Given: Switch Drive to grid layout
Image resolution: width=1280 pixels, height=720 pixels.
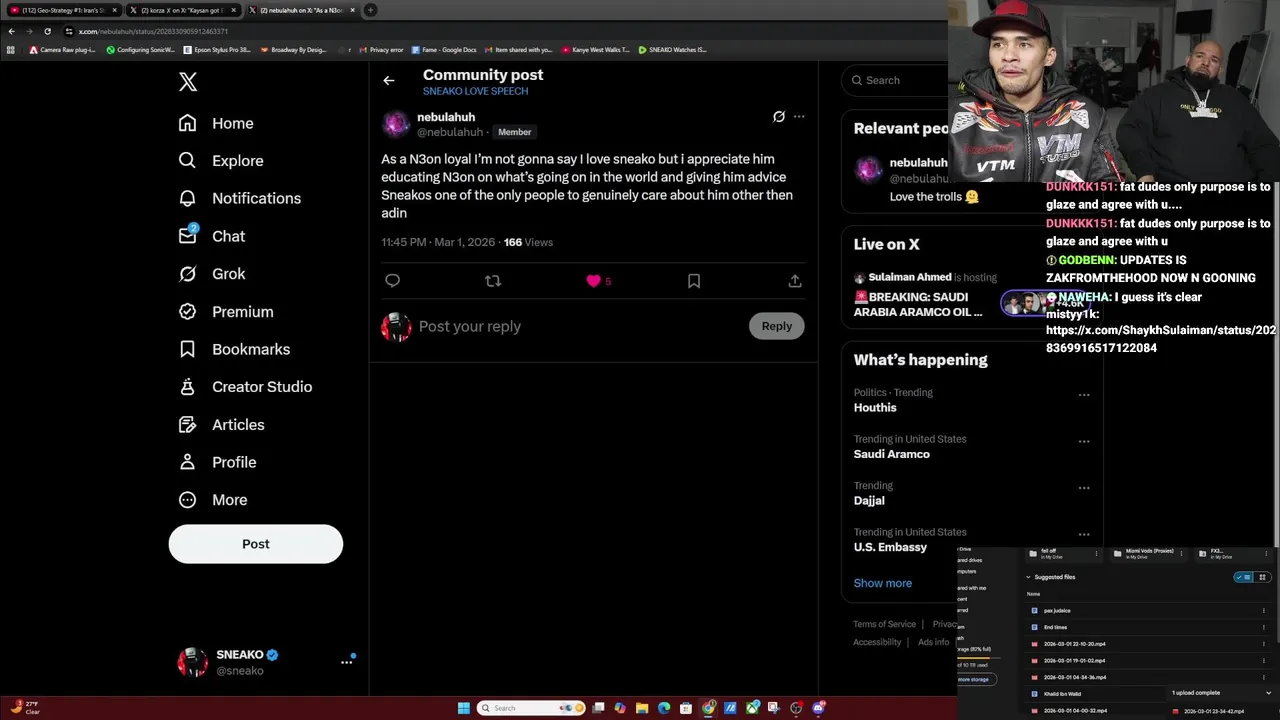Looking at the screenshot, I should (1262, 577).
